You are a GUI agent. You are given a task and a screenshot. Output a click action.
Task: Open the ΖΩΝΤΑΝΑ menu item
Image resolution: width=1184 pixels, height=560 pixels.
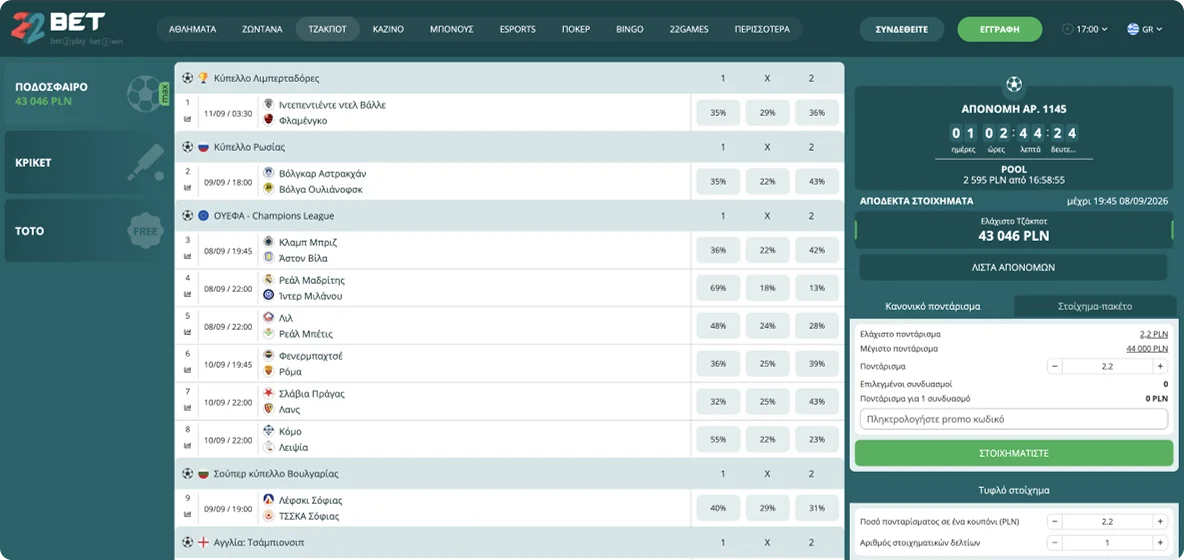click(x=262, y=29)
